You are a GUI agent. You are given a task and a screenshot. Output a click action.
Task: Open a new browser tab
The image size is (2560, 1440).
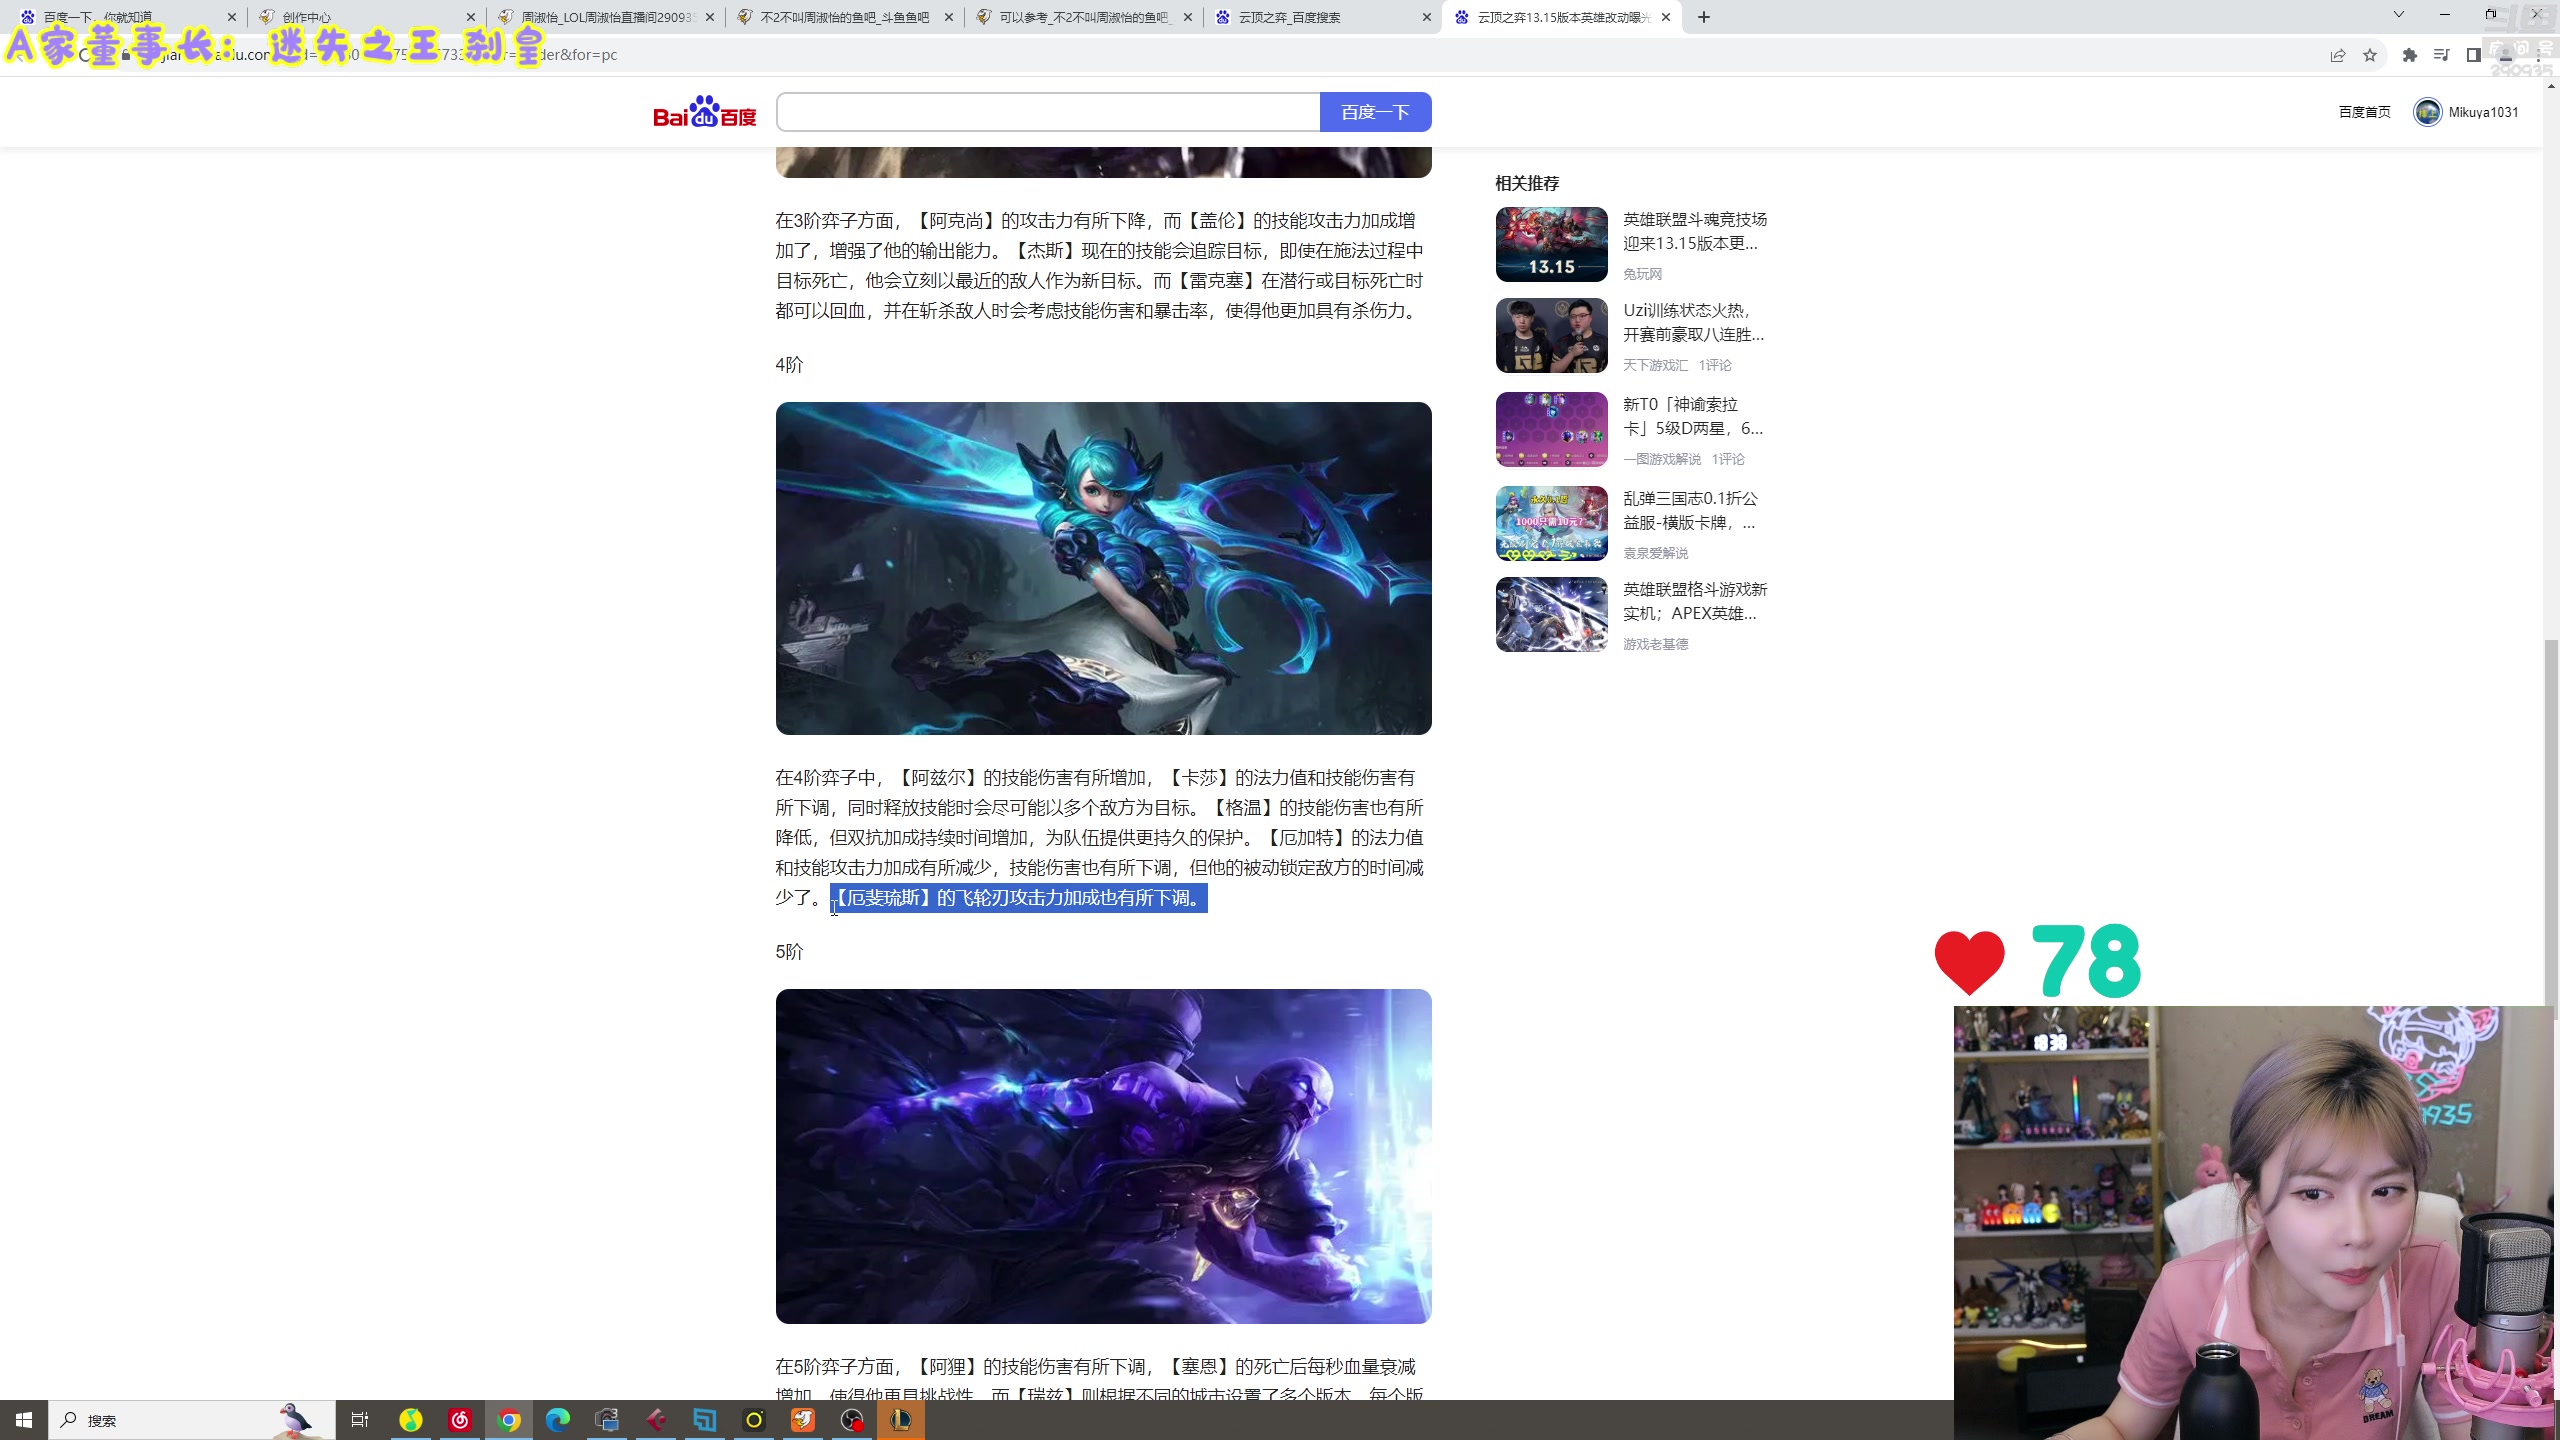coord(1704,17)
